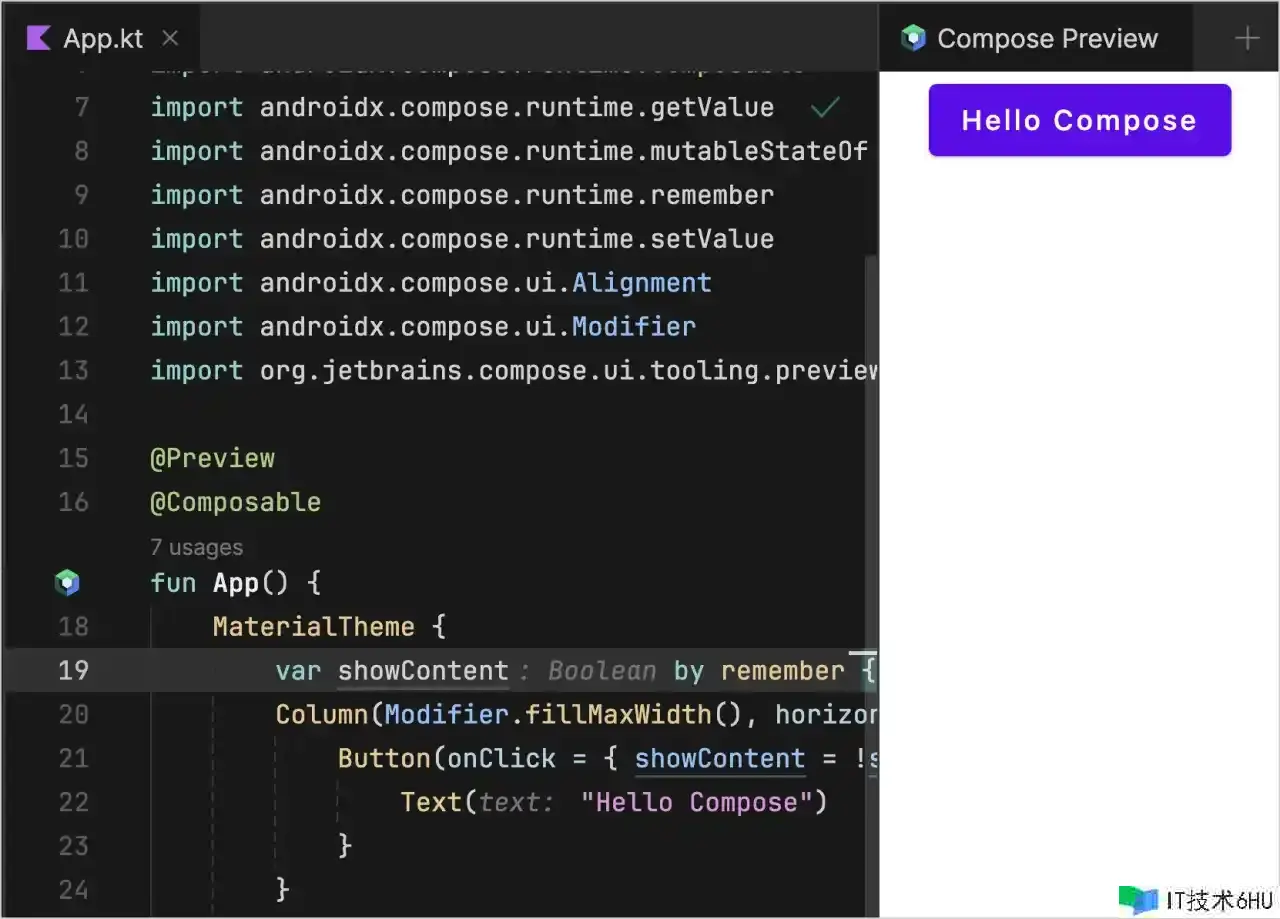Click the @Preview annotation
The image size is (1280, 919).
(x=212, y=458)
